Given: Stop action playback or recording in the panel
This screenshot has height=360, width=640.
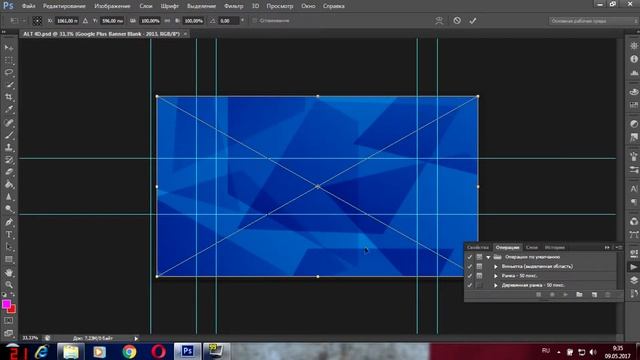Looking at the screenshot, I should (538, 294).
